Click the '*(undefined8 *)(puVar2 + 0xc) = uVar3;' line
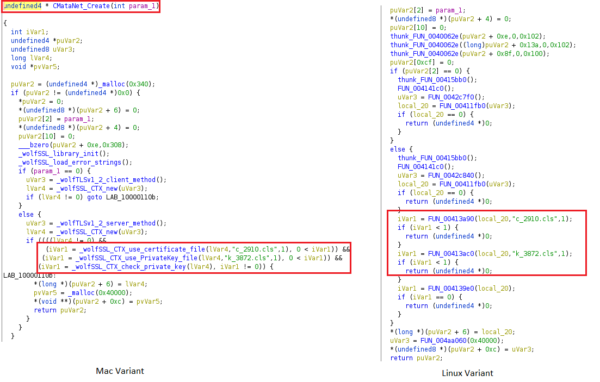The width and height of the screenshot is (600, 382). [x=462, y=349]
